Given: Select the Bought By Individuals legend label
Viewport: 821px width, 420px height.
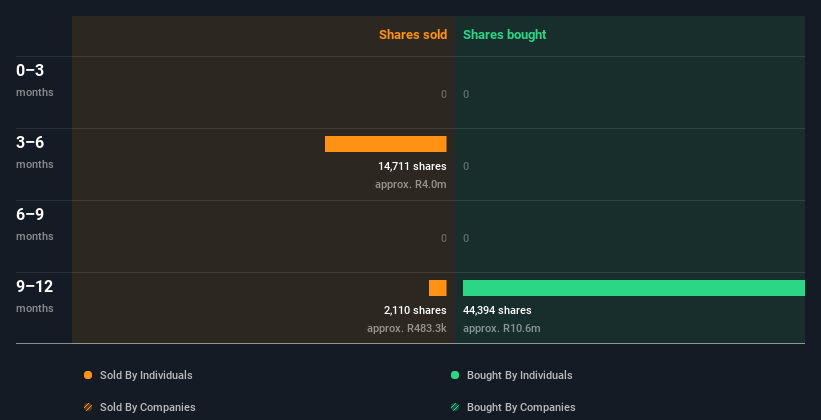Looking at the screenshot, I should tap(519, 375).
